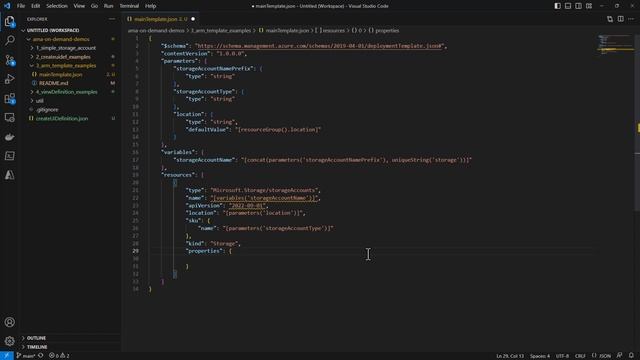The width and height of the screenshot is (640, 360).
Task: Open the Go menu
Action: [94, 6]
